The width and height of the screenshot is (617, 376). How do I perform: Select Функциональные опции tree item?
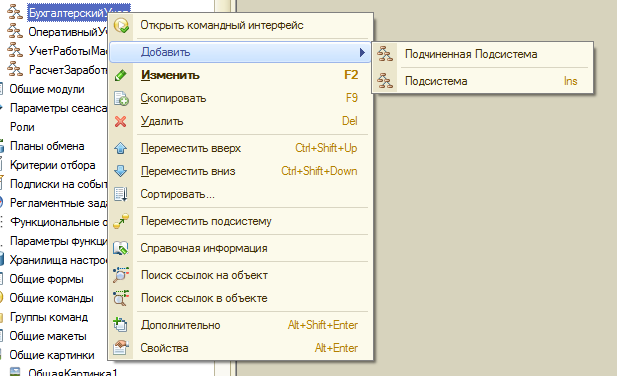pos(58,222)
